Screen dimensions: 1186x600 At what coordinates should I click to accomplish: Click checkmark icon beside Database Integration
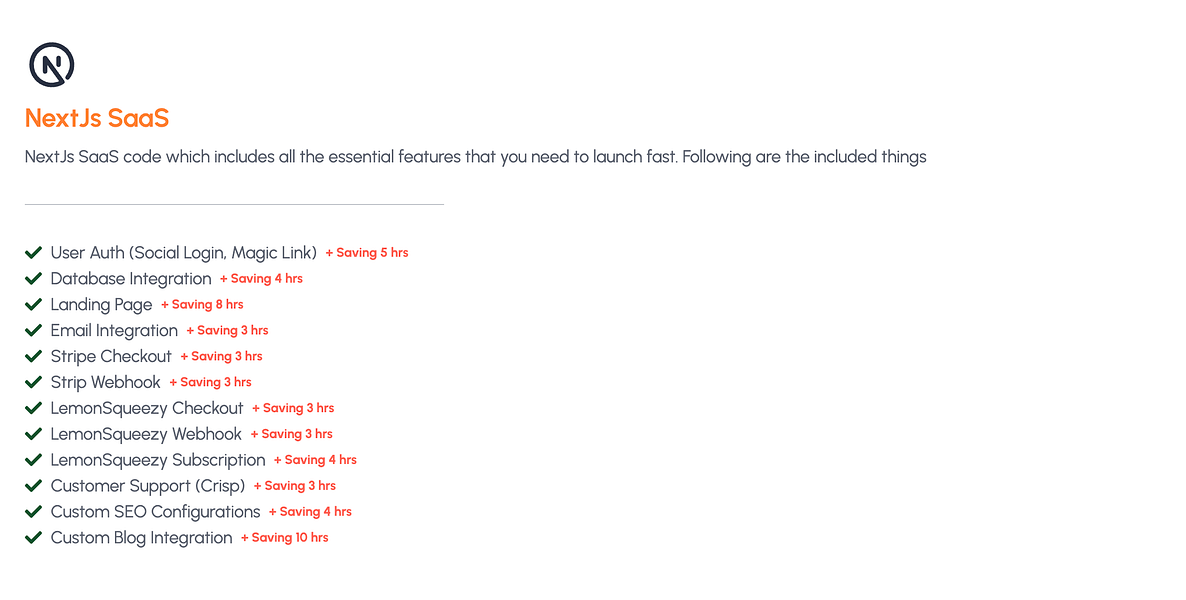[x=33, y=278]
